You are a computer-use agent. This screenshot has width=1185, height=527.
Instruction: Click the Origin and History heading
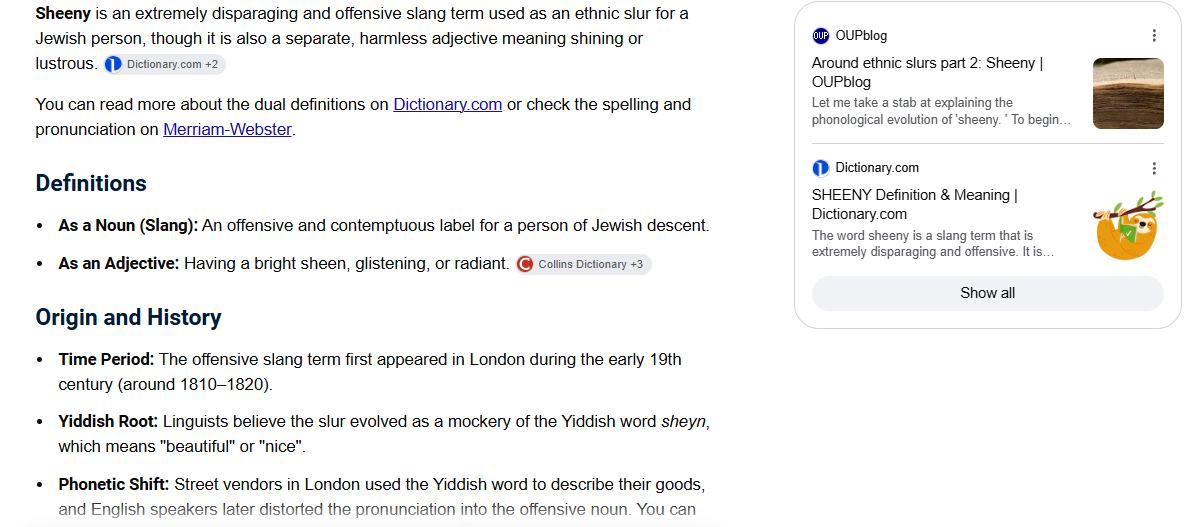128,317
